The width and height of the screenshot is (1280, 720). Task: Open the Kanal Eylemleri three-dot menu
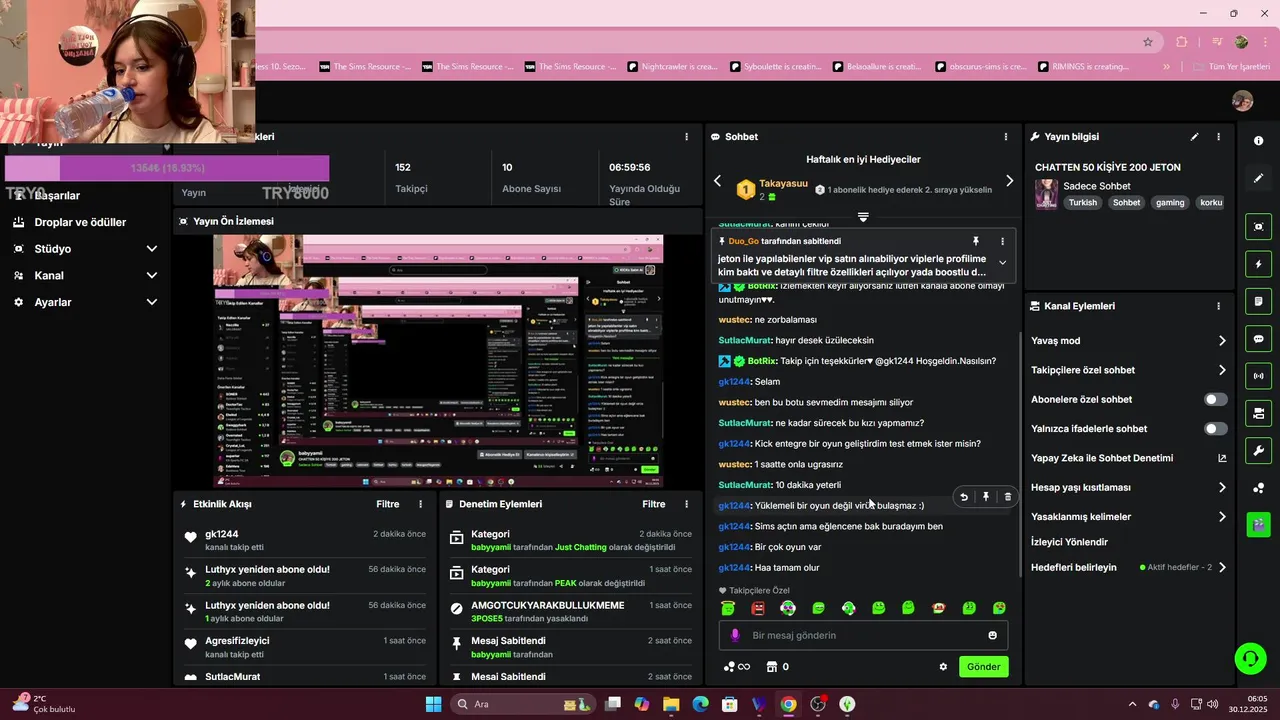(1218, 306)
